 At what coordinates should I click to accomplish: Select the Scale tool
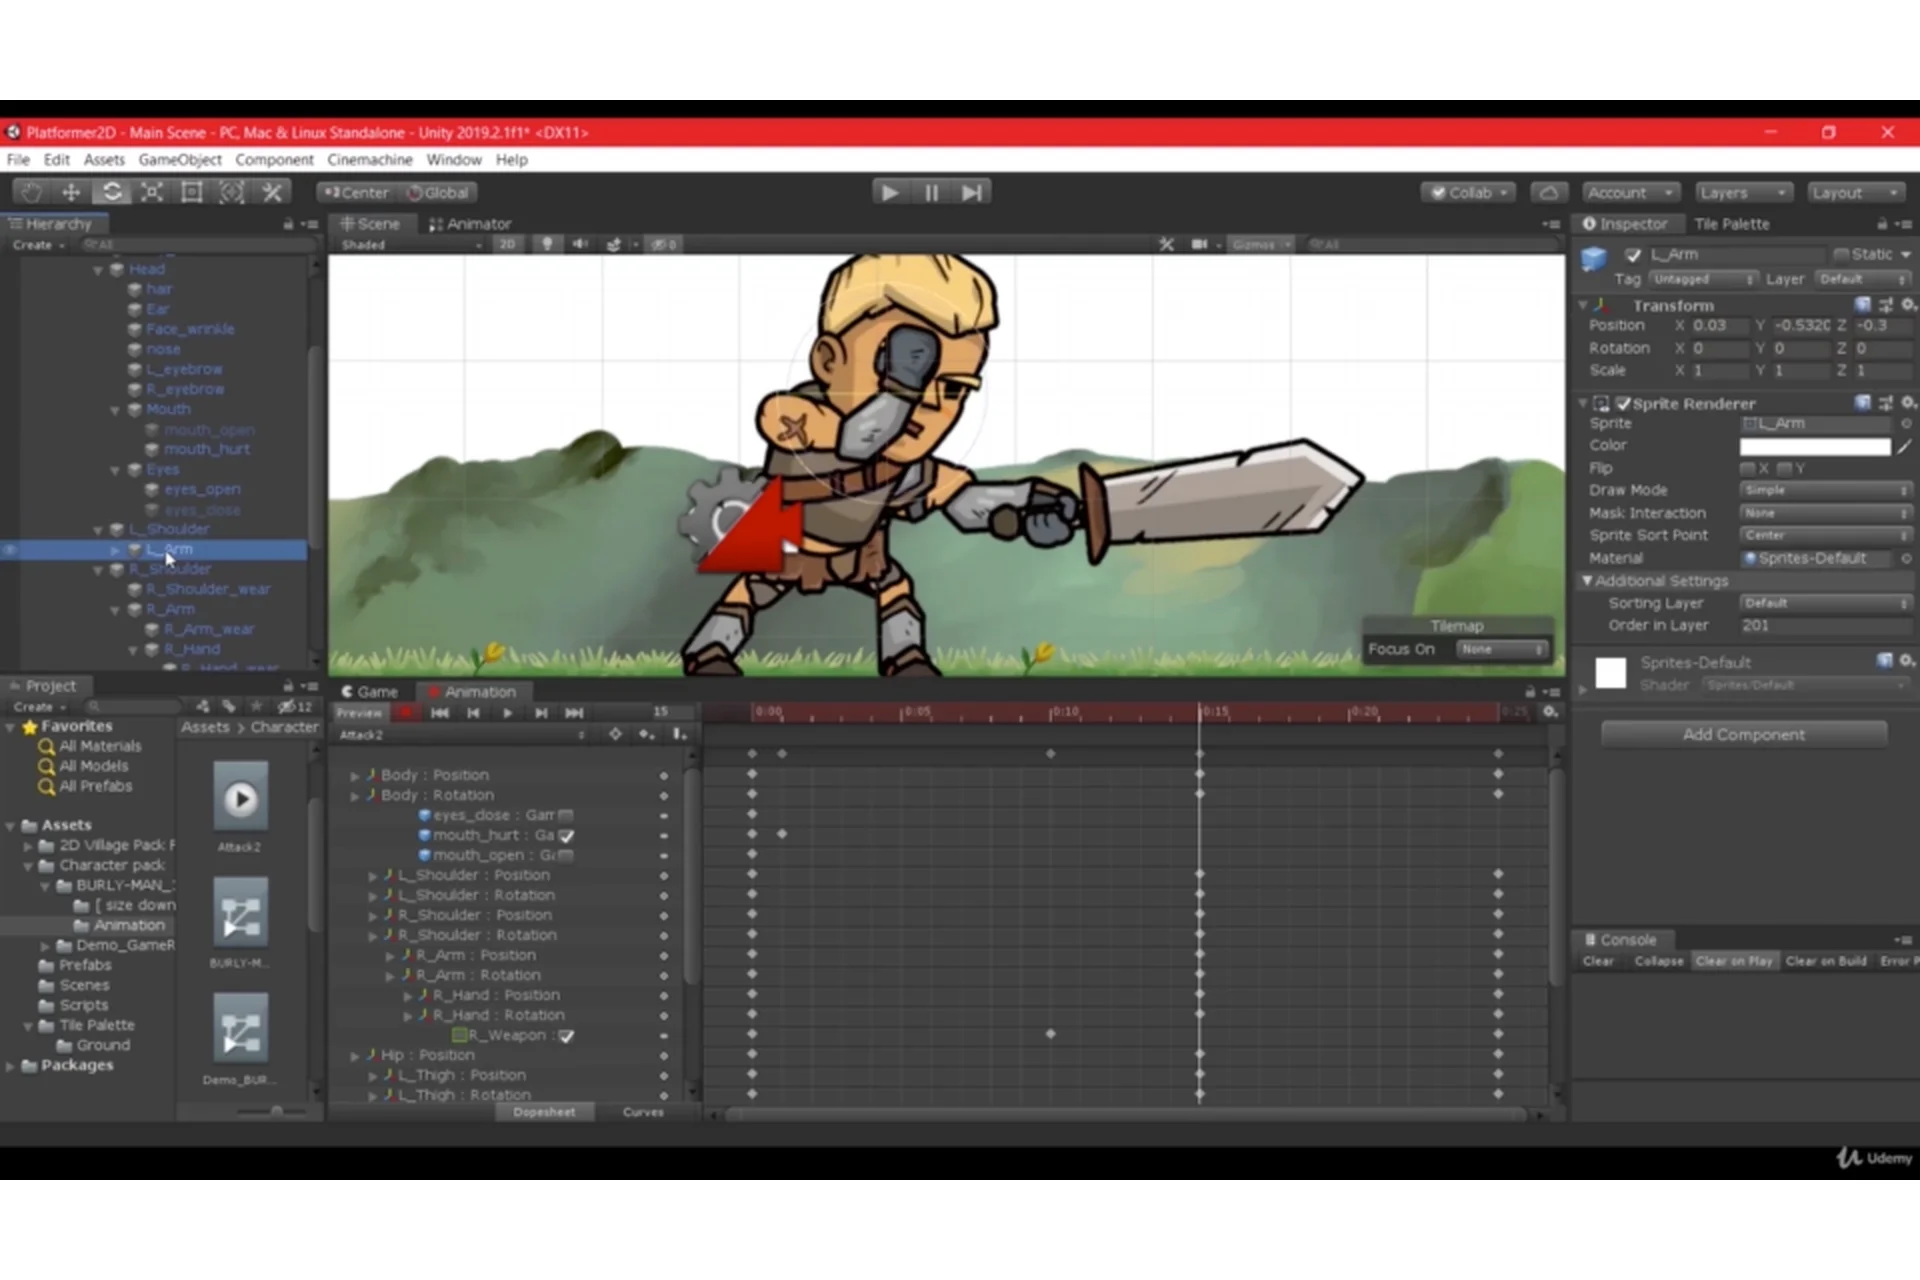pyautogui.click(x=152, y=192)
